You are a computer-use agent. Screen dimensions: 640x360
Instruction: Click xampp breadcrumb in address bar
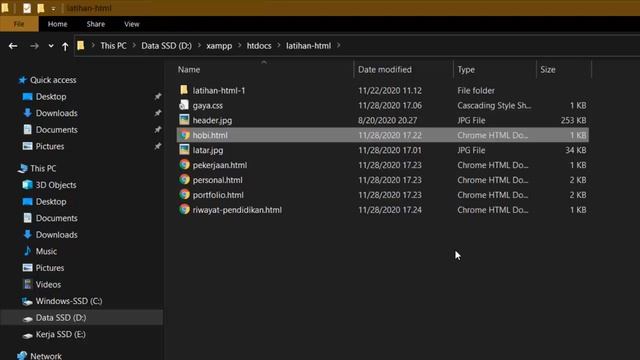coord(219,46)
